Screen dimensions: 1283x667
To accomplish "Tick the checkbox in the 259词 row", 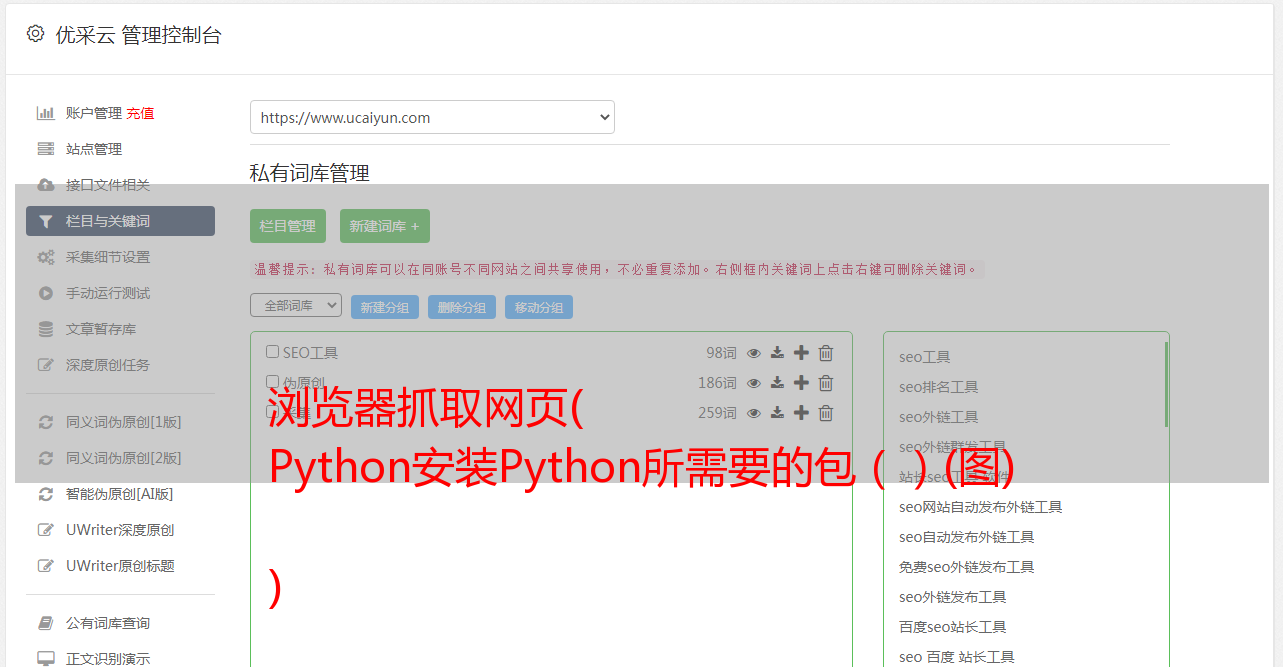I will tap(272, 412).
